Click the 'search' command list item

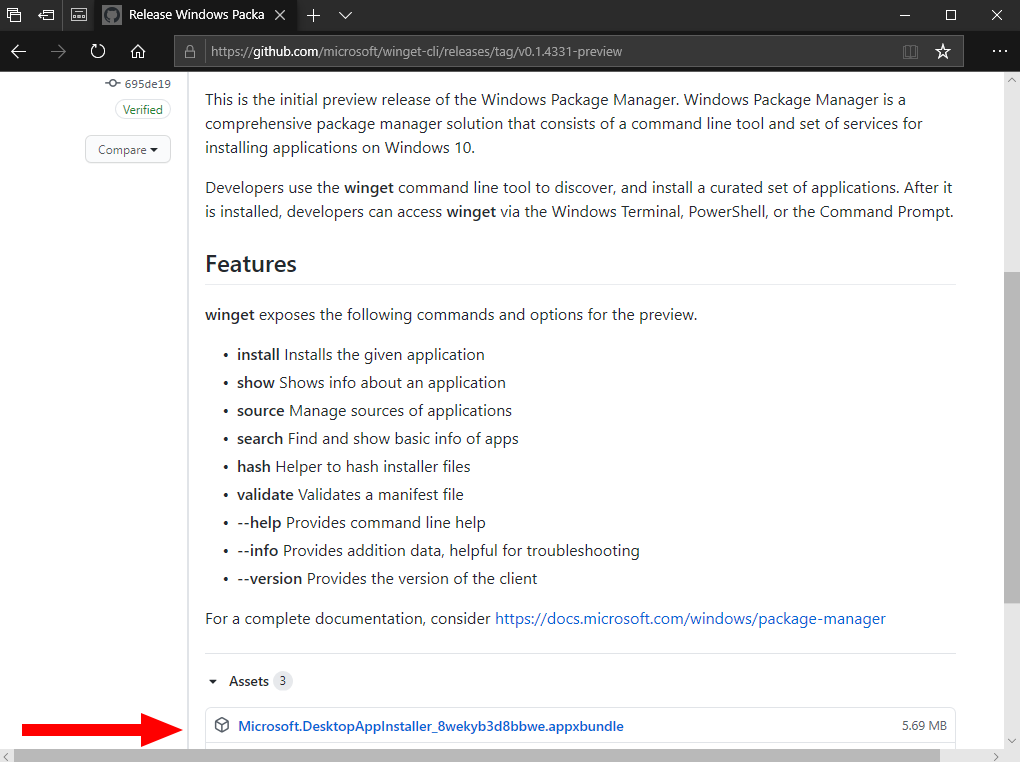[x=377, y=439]
